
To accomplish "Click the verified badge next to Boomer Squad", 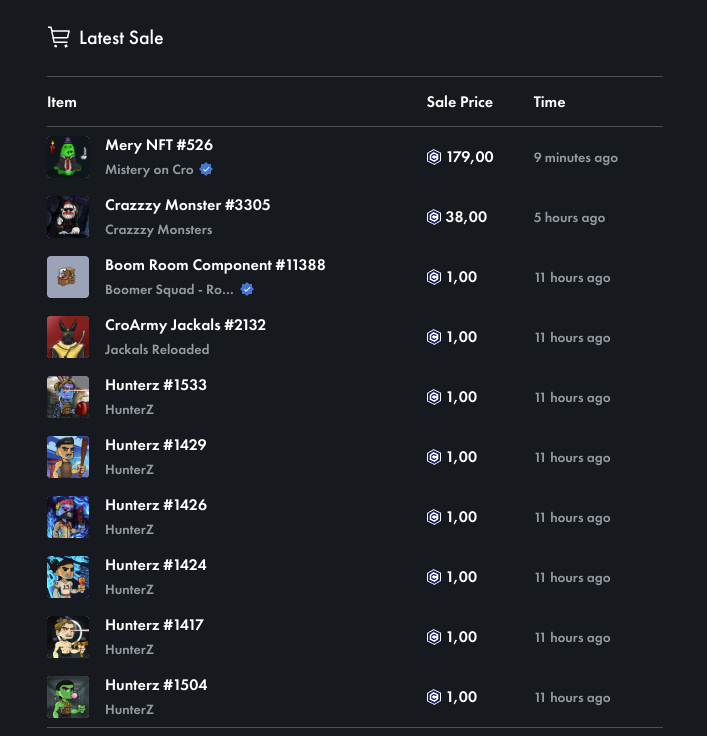I will [247, 290].
